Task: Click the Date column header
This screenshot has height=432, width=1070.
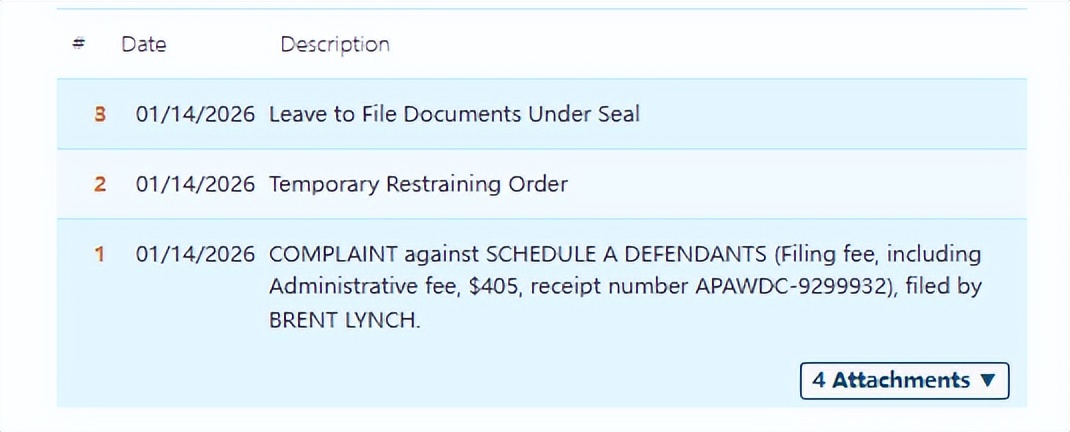Action: tap(144, 44)
